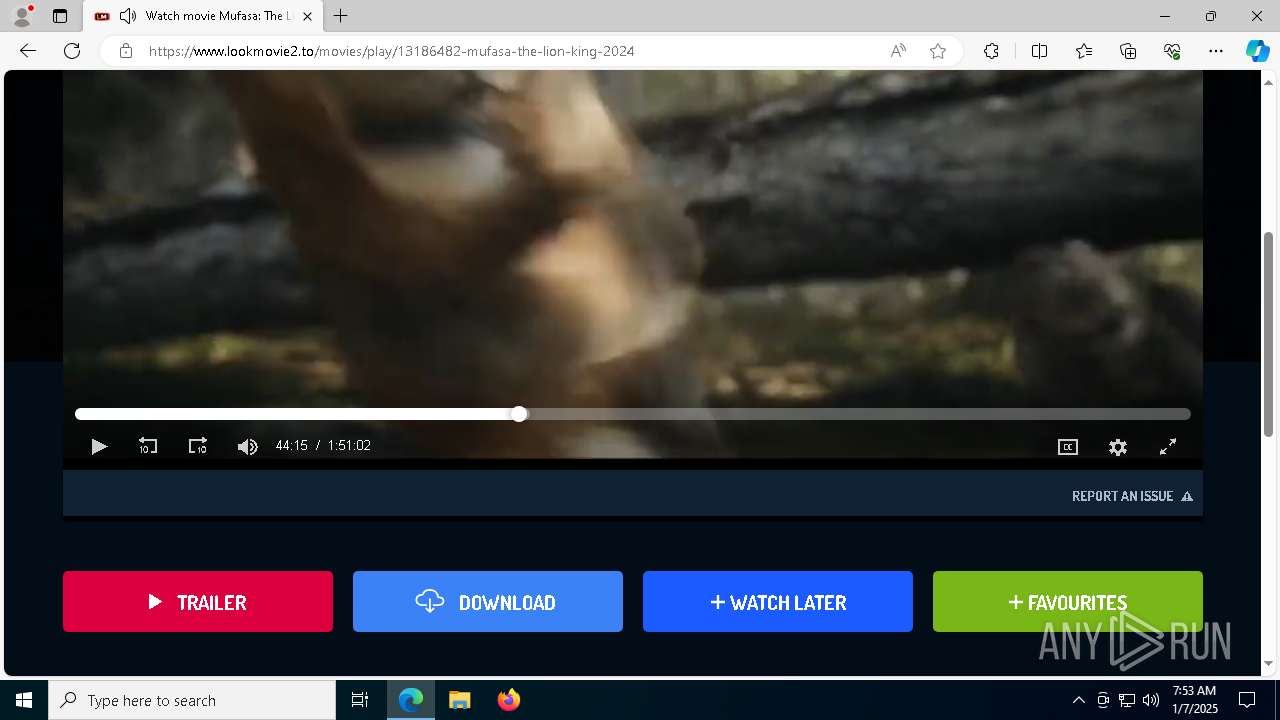The height and width of the screenshot is (720, 1280).
Task: Go back to the previous page
Action: click(x=28, y=51)
